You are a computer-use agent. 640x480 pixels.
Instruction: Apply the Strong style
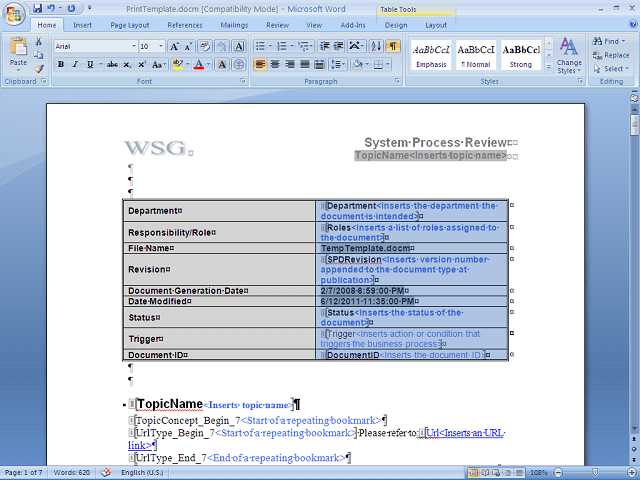521,56
